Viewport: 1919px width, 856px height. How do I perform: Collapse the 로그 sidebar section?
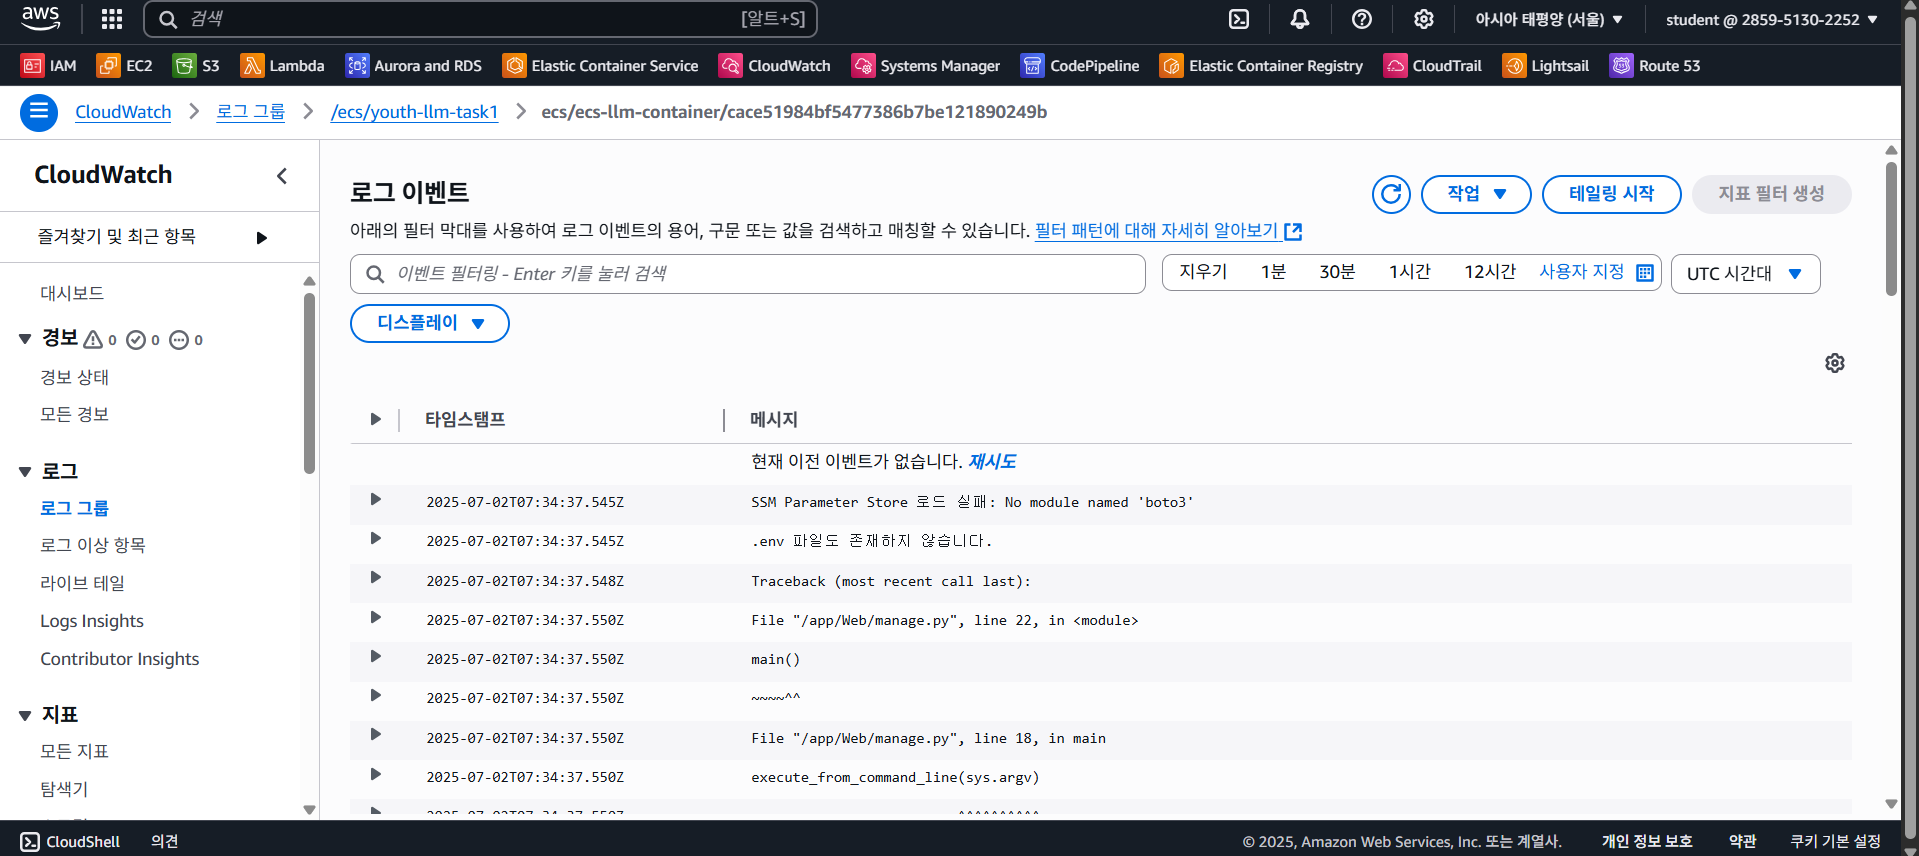25,472
